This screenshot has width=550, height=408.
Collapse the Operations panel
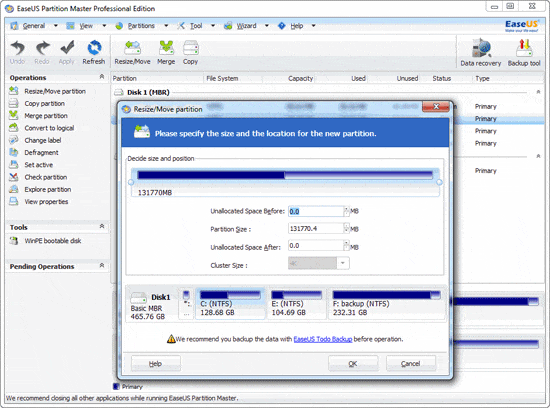[102, 76]
